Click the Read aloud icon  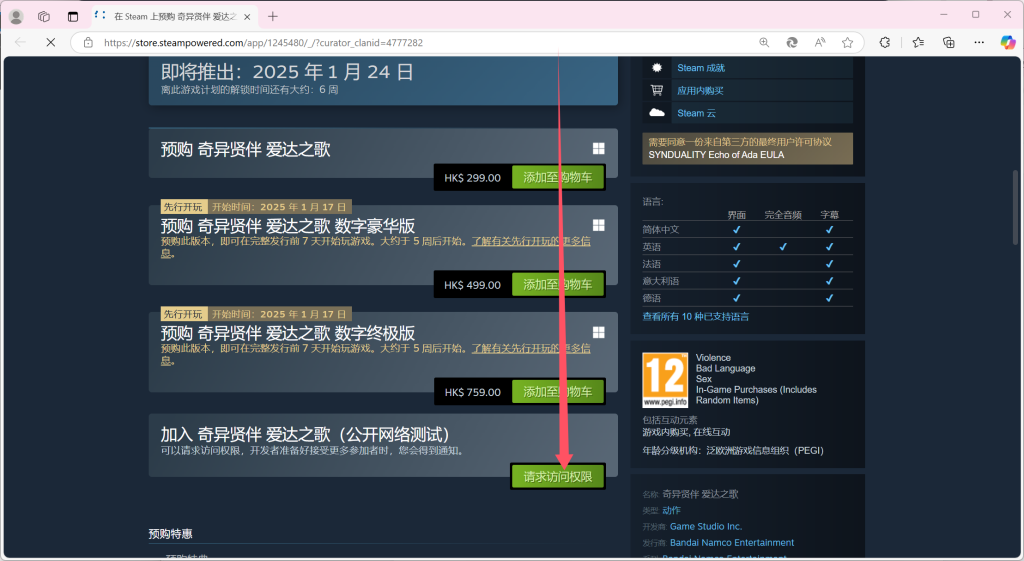[820, 42]
